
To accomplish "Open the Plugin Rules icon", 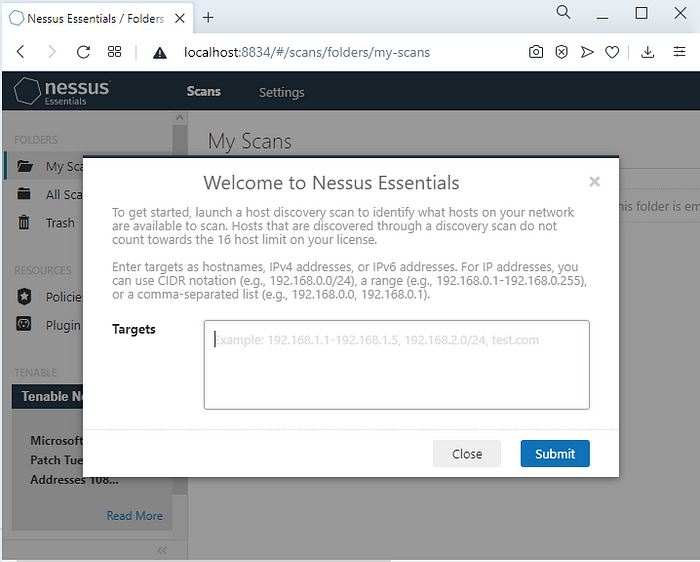I will click(x=24, y=324).
